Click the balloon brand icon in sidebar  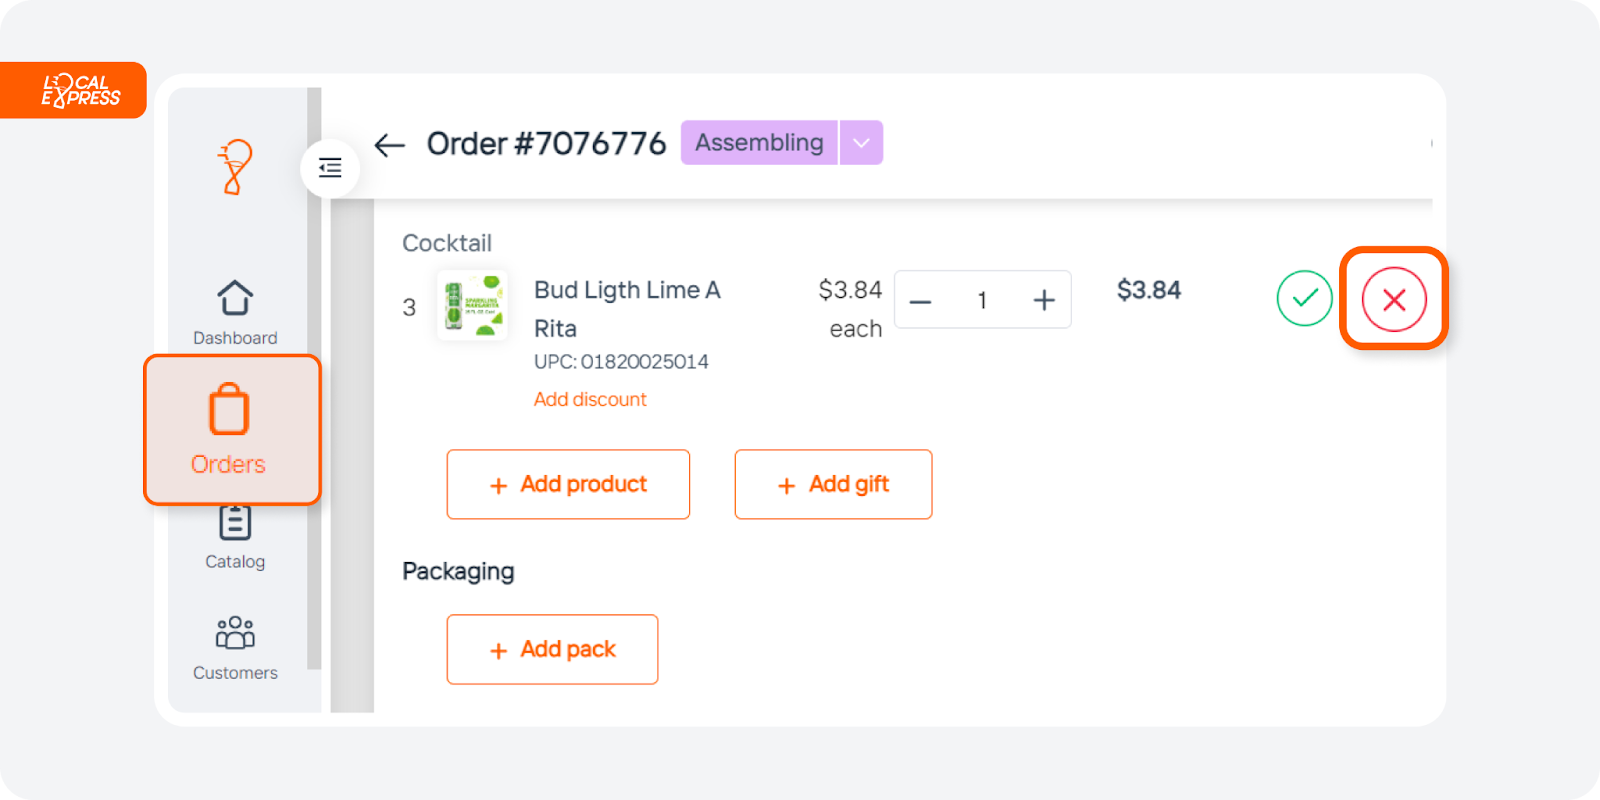[x=235, y=166]
